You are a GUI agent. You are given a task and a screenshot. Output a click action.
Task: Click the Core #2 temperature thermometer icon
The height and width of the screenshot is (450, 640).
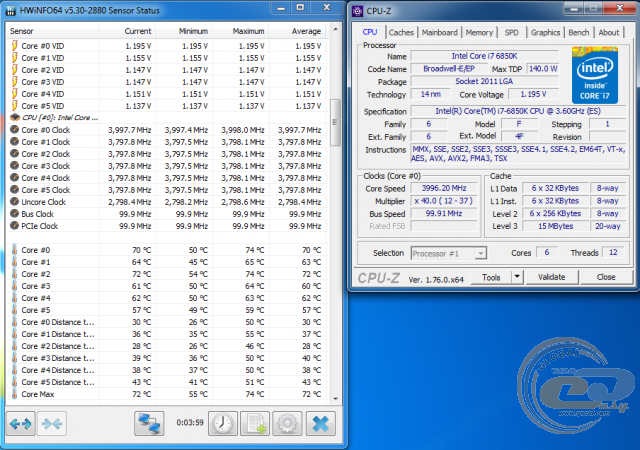[x=15, y=274]
